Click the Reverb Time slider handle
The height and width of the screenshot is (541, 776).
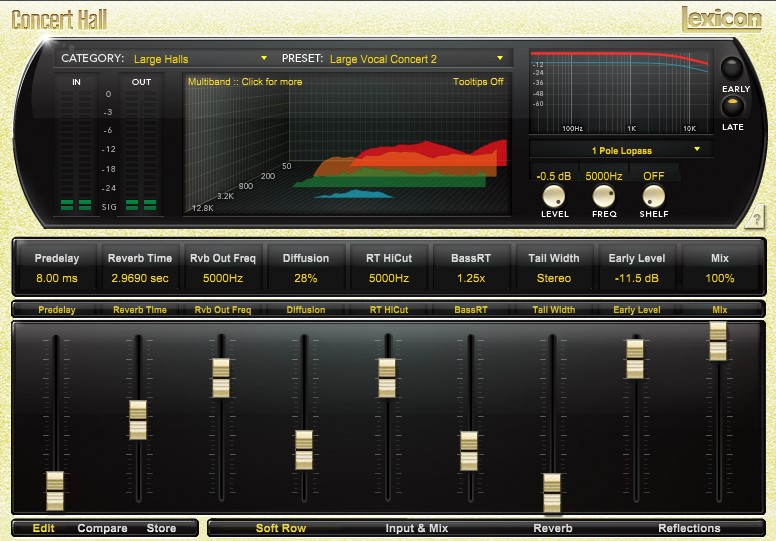pyautogui.click(x=138, y=420)
